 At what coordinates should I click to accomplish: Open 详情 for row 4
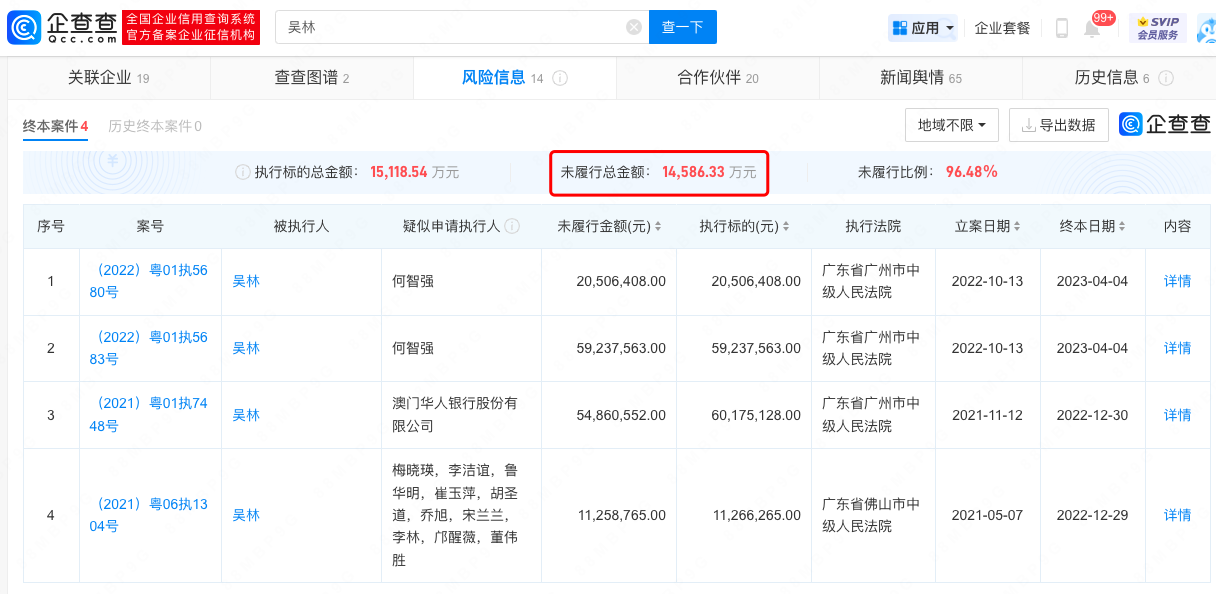1177,515
